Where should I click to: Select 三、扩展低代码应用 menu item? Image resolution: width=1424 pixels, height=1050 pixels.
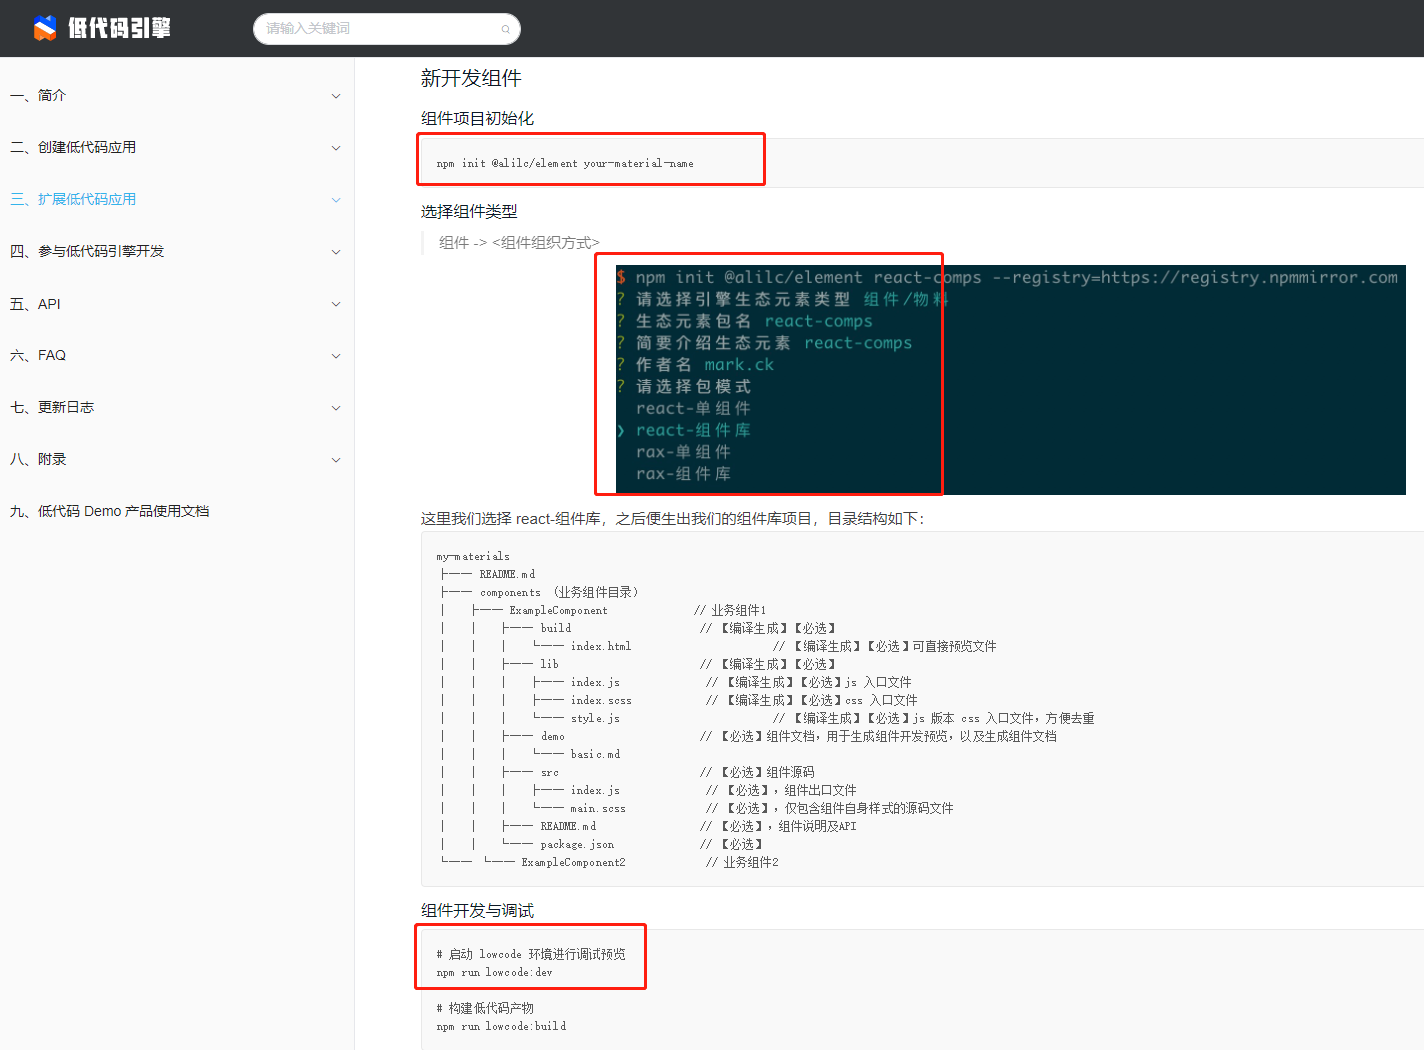click(x=73, y=199)
